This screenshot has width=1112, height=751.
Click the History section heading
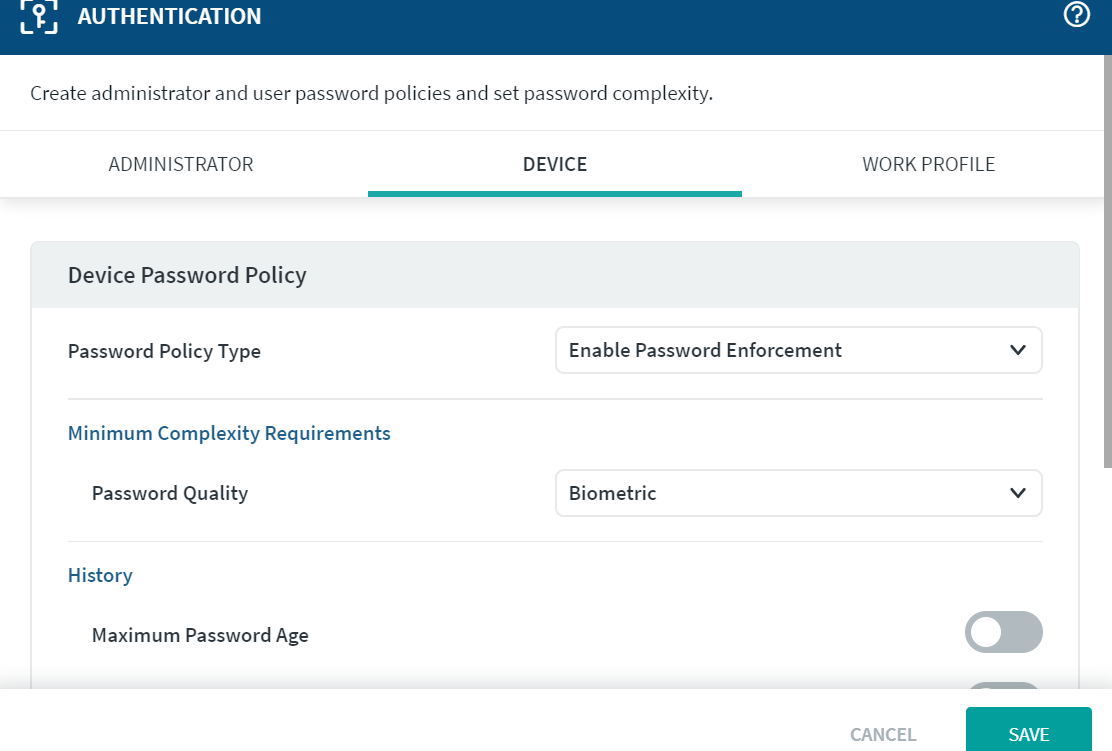[100, 575]
